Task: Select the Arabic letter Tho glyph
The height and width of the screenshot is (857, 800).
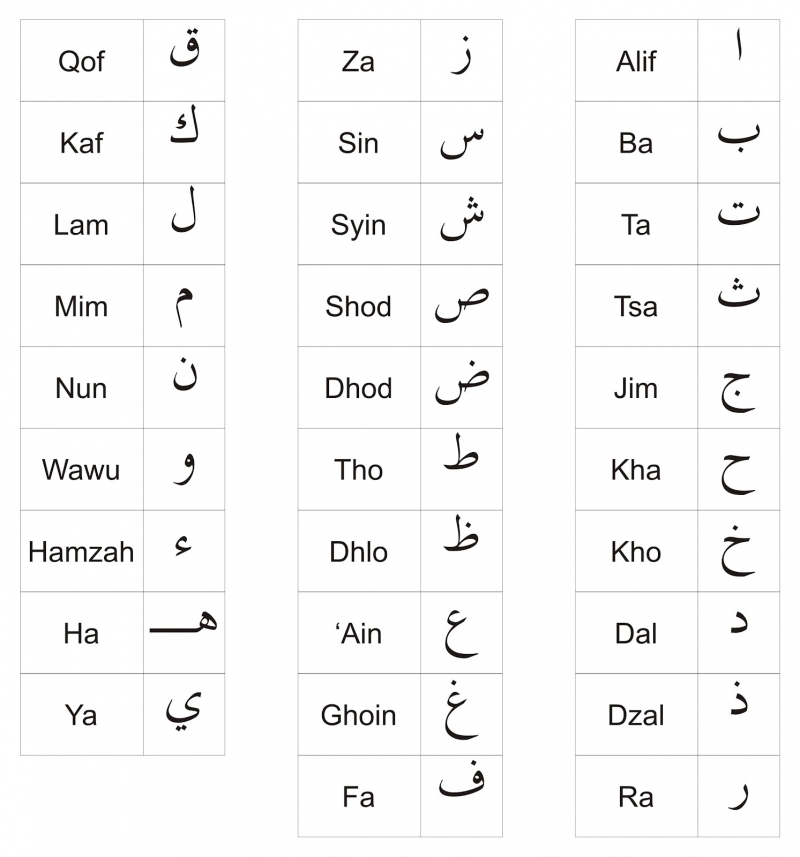Action: point(461,460)
